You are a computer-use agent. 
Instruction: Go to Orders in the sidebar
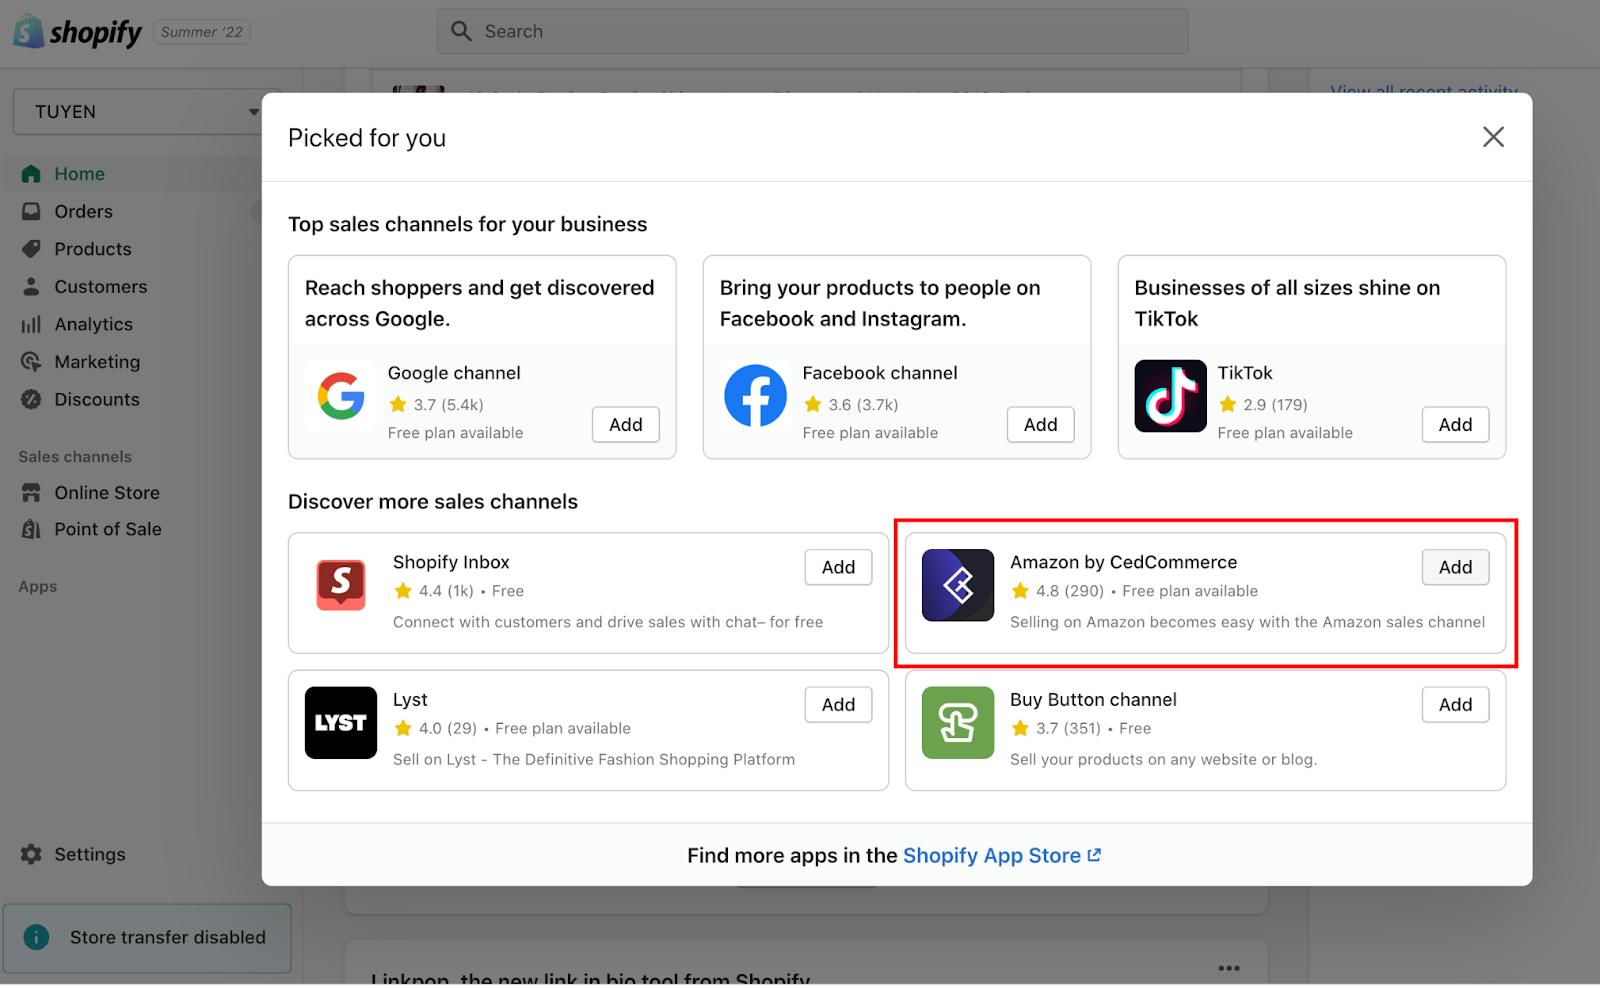pos(83,212)
